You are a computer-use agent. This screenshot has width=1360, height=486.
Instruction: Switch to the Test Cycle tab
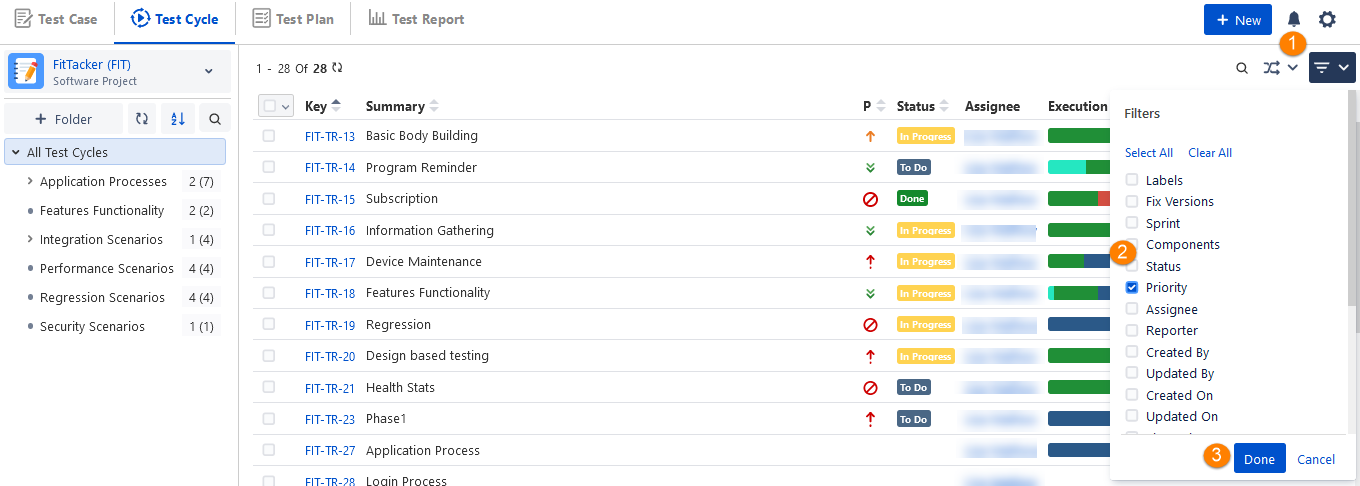(x=175, y=19)
